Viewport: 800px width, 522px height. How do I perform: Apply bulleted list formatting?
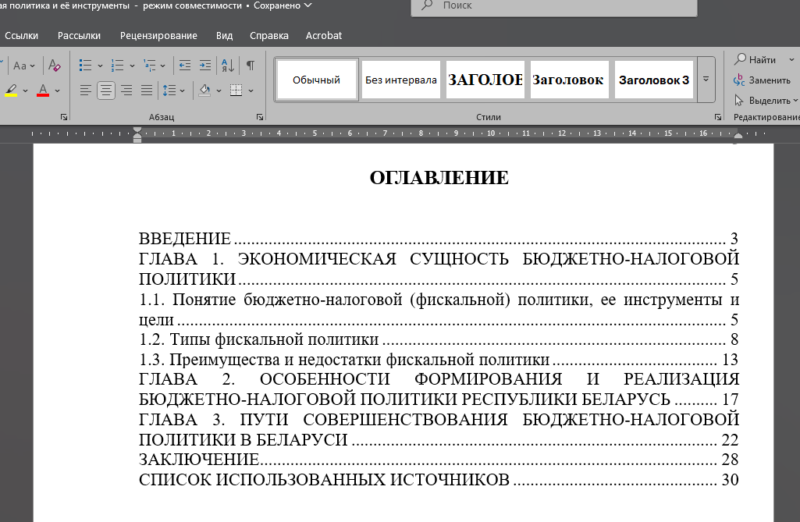click(85, 65)
